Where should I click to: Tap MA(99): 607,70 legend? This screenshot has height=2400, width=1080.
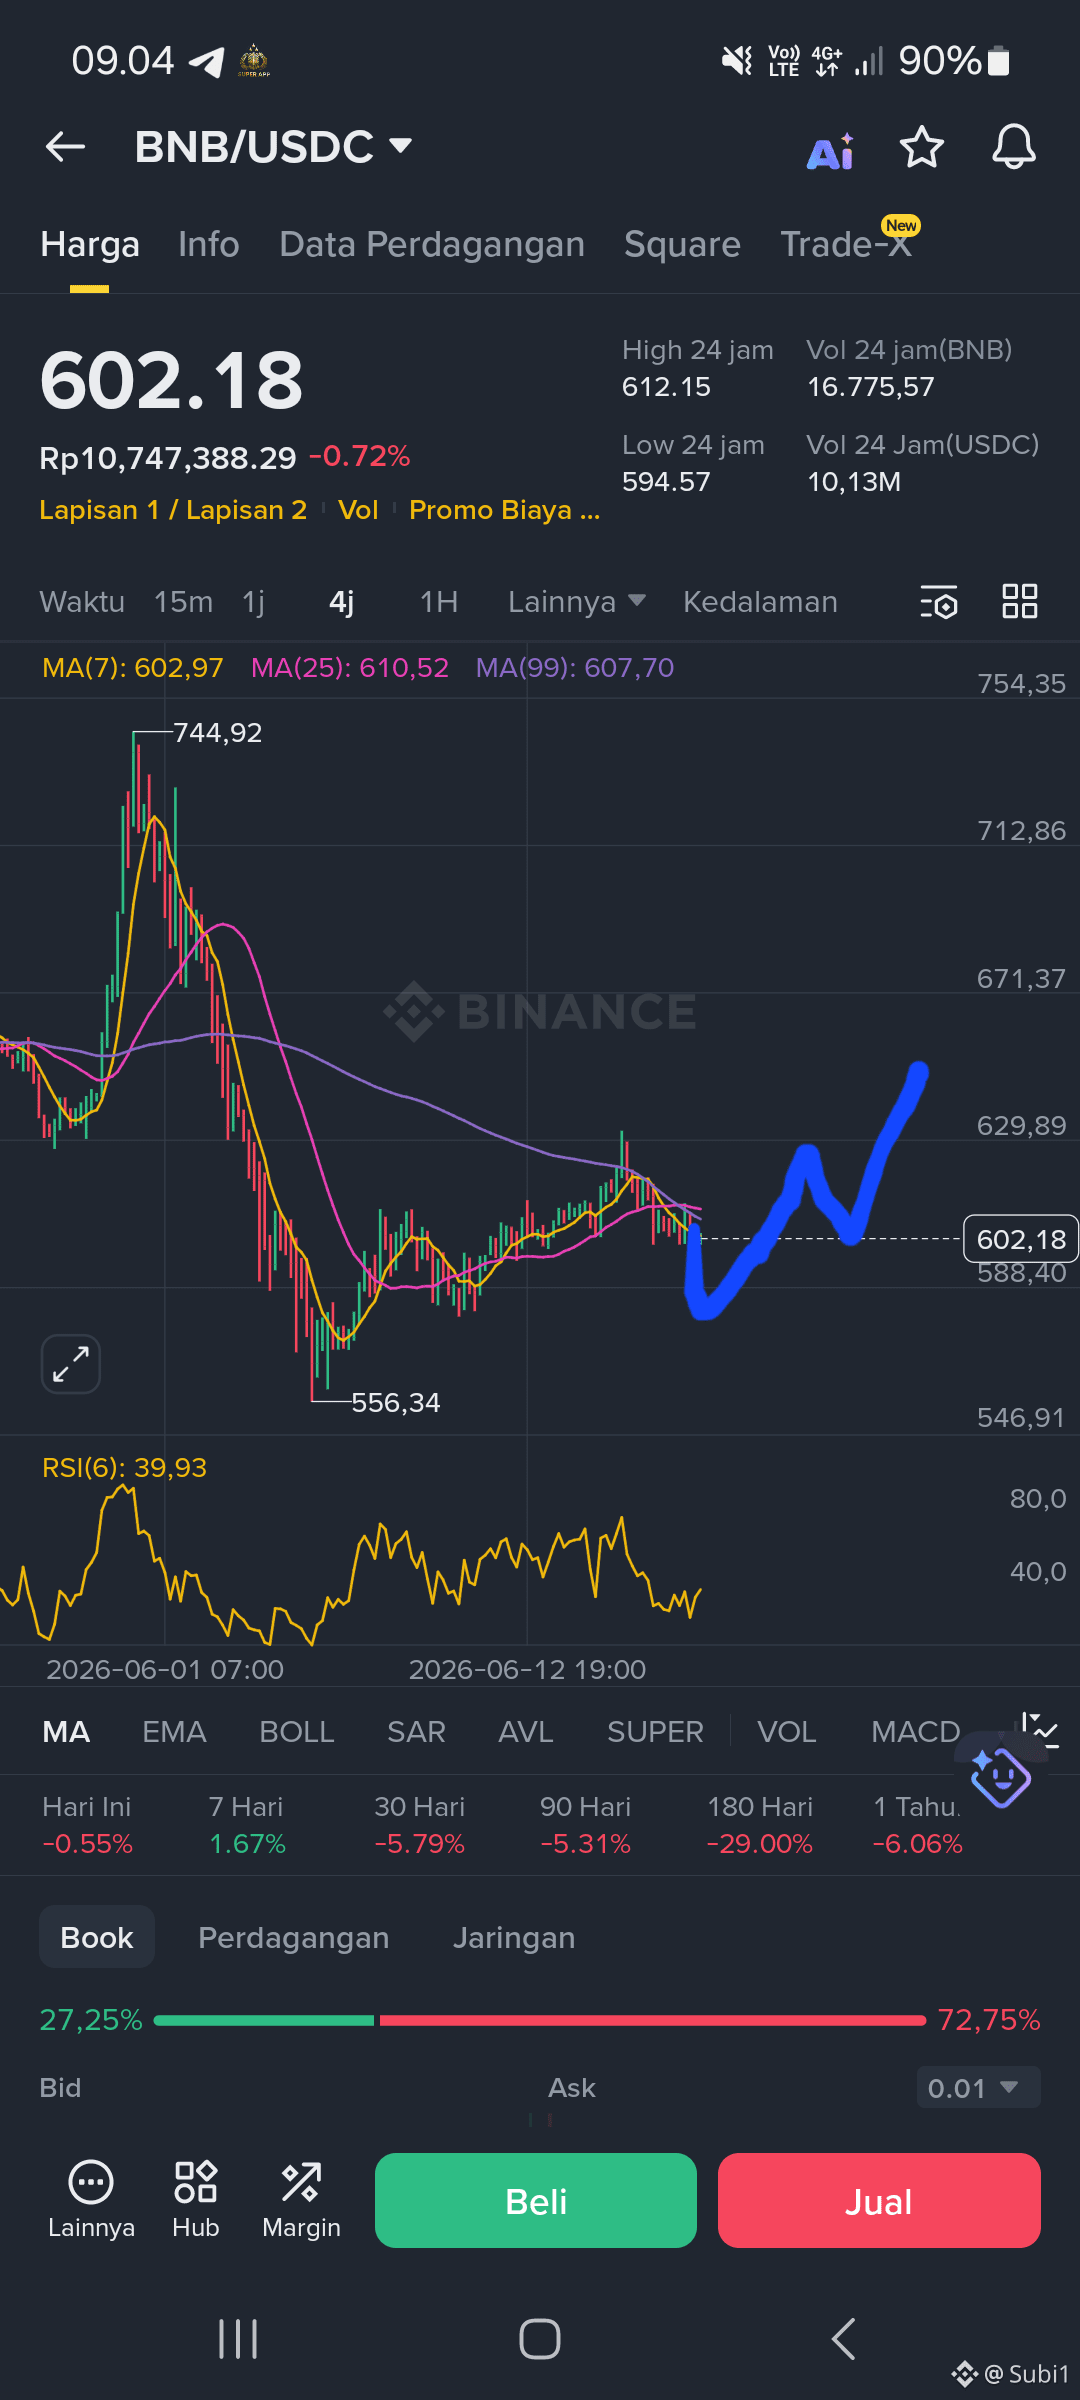575,668
